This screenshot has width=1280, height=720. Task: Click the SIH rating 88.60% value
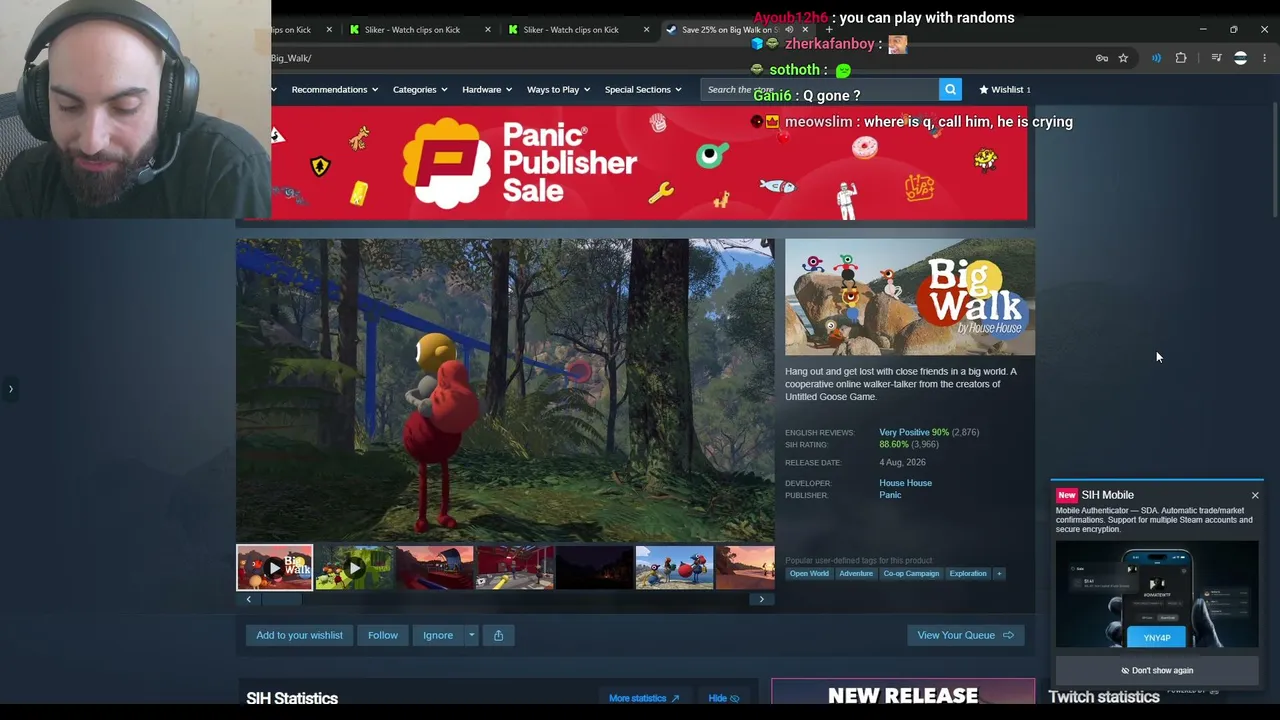coord(894,444)
